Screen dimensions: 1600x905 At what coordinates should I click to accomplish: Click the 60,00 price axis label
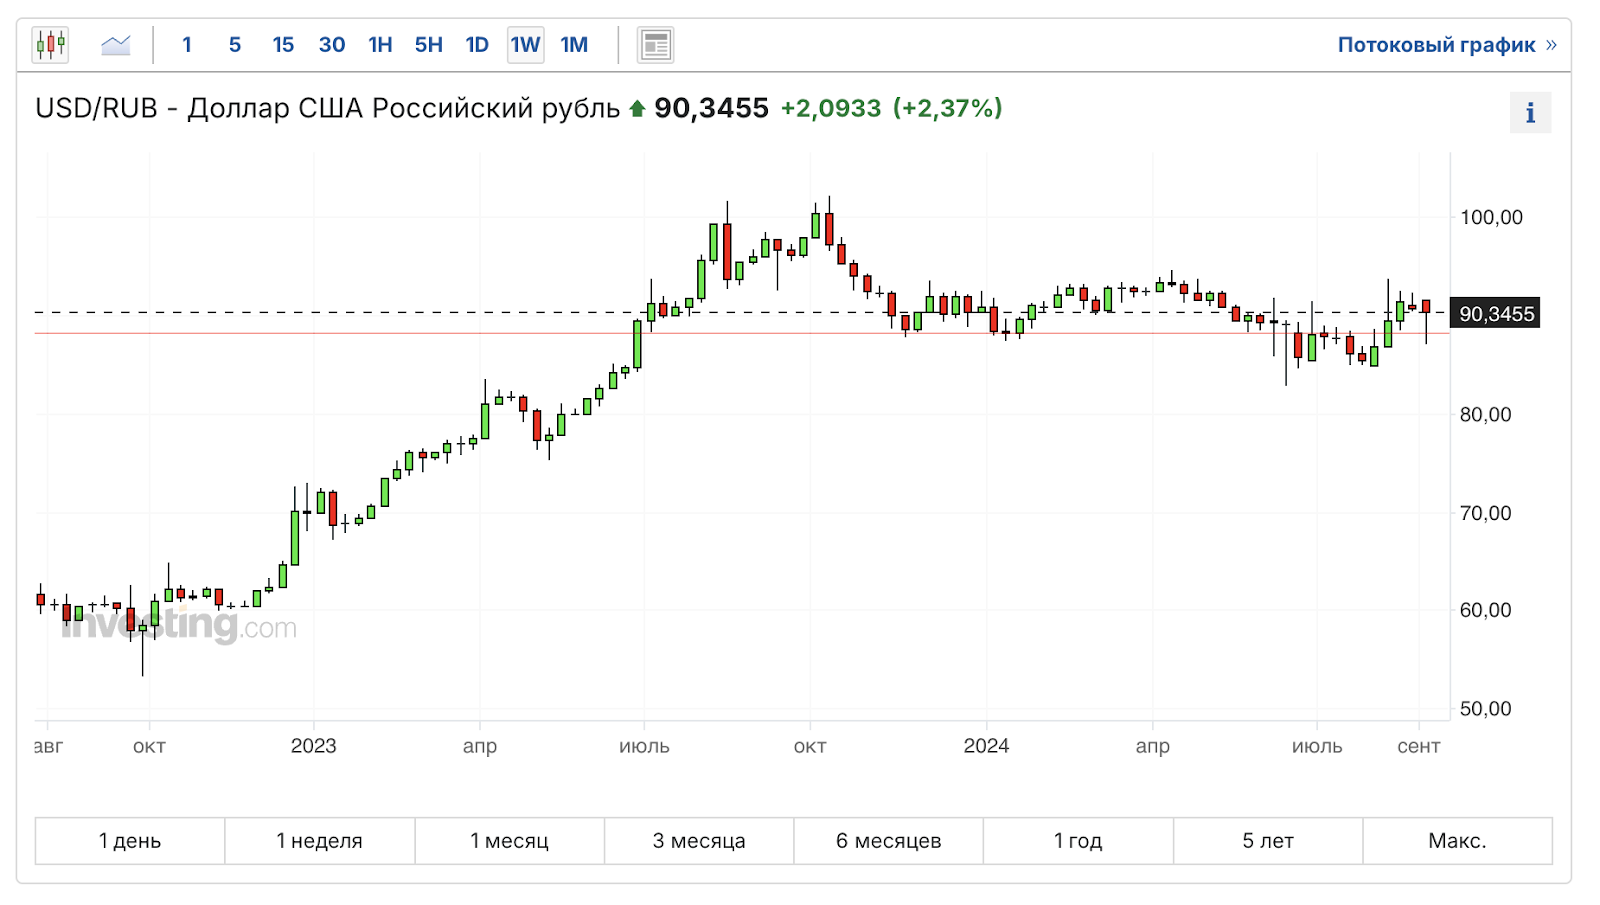click(1486, 611)
